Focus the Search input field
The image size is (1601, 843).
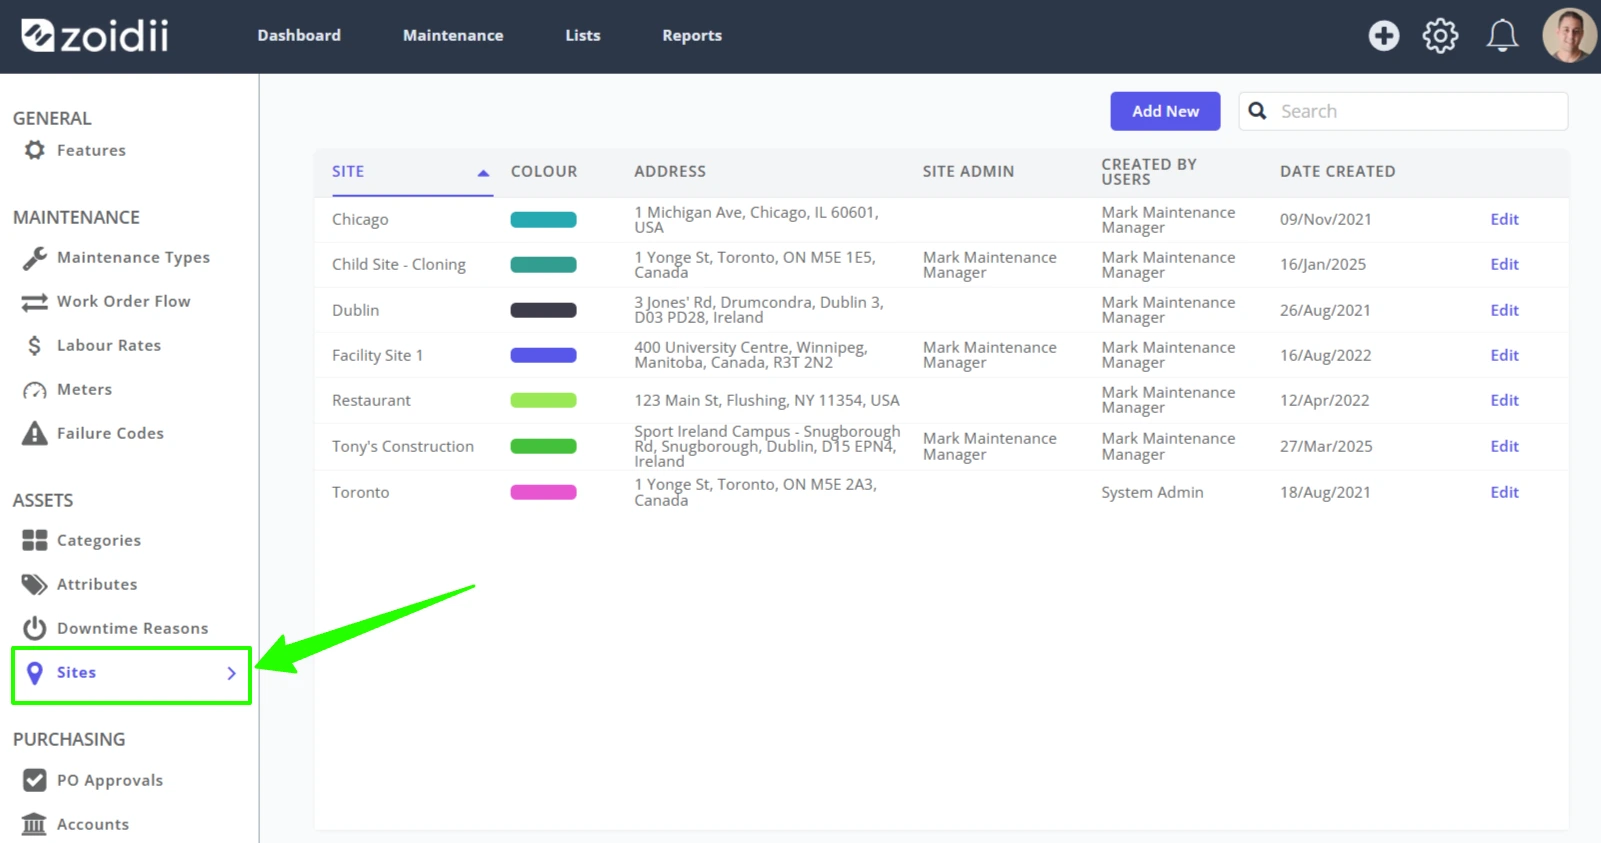pos(1403,111)
